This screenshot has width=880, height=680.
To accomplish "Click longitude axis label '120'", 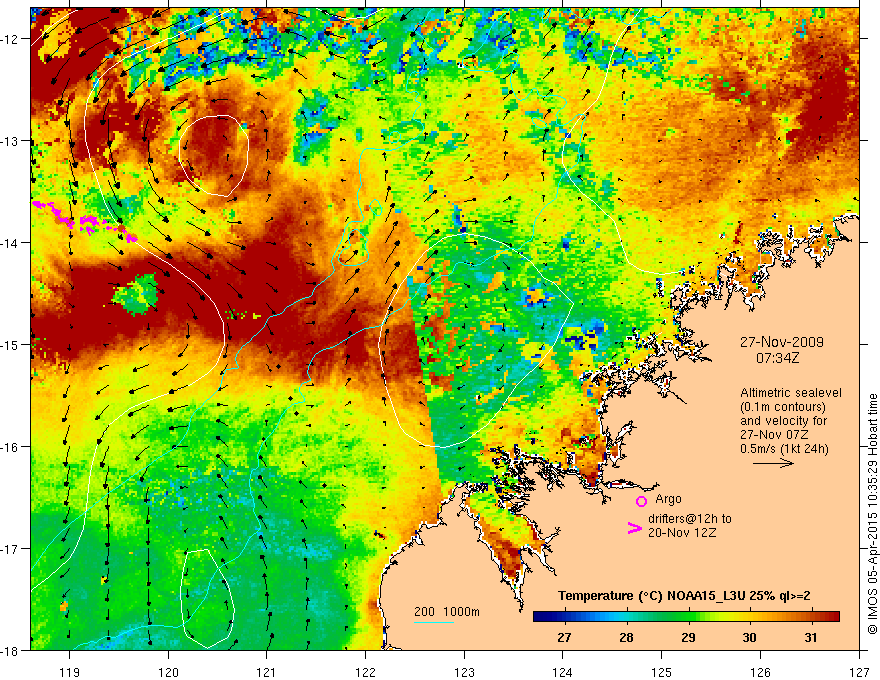I will click(x=168, y=672).
